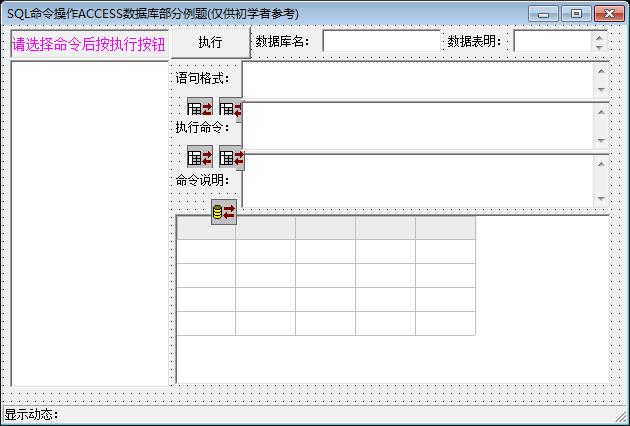Click the 请选择命令后按执行按钮 label
Screen dimensions: 630x426
(x=89, y=45)
